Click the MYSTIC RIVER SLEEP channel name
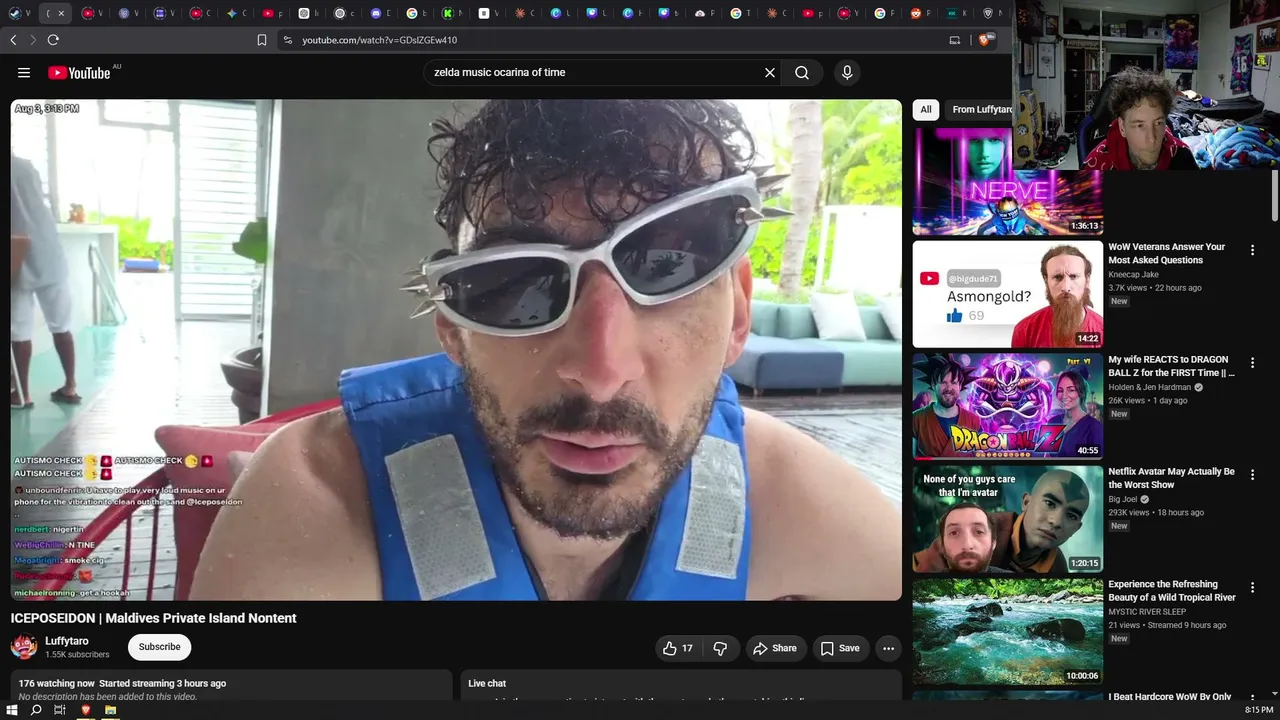Screen dimensions: 1280x720 (x=1147, y=612)
